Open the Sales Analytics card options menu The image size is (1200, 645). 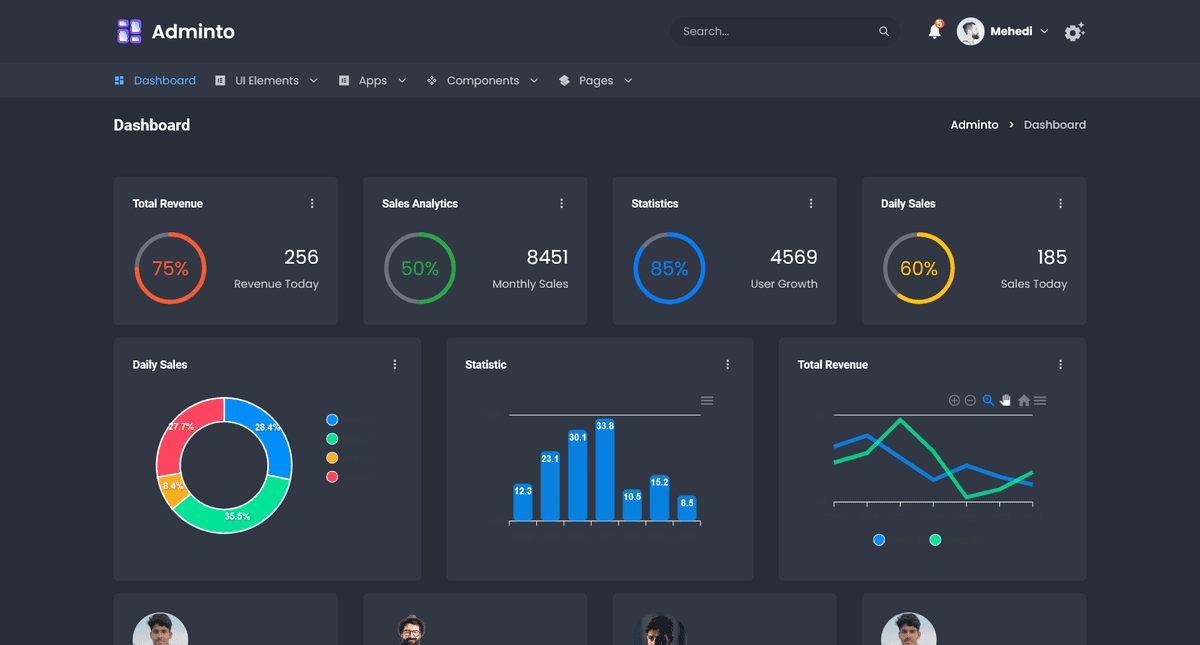[561, 203]
